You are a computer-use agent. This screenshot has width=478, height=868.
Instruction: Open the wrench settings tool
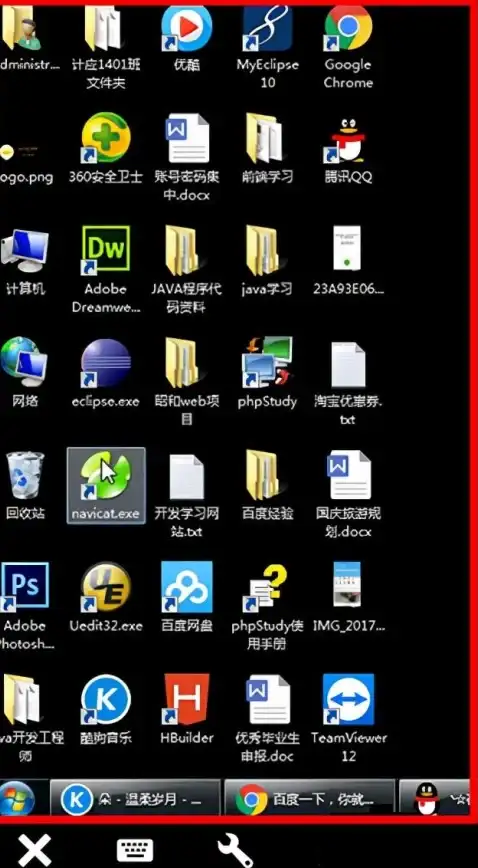235,850
